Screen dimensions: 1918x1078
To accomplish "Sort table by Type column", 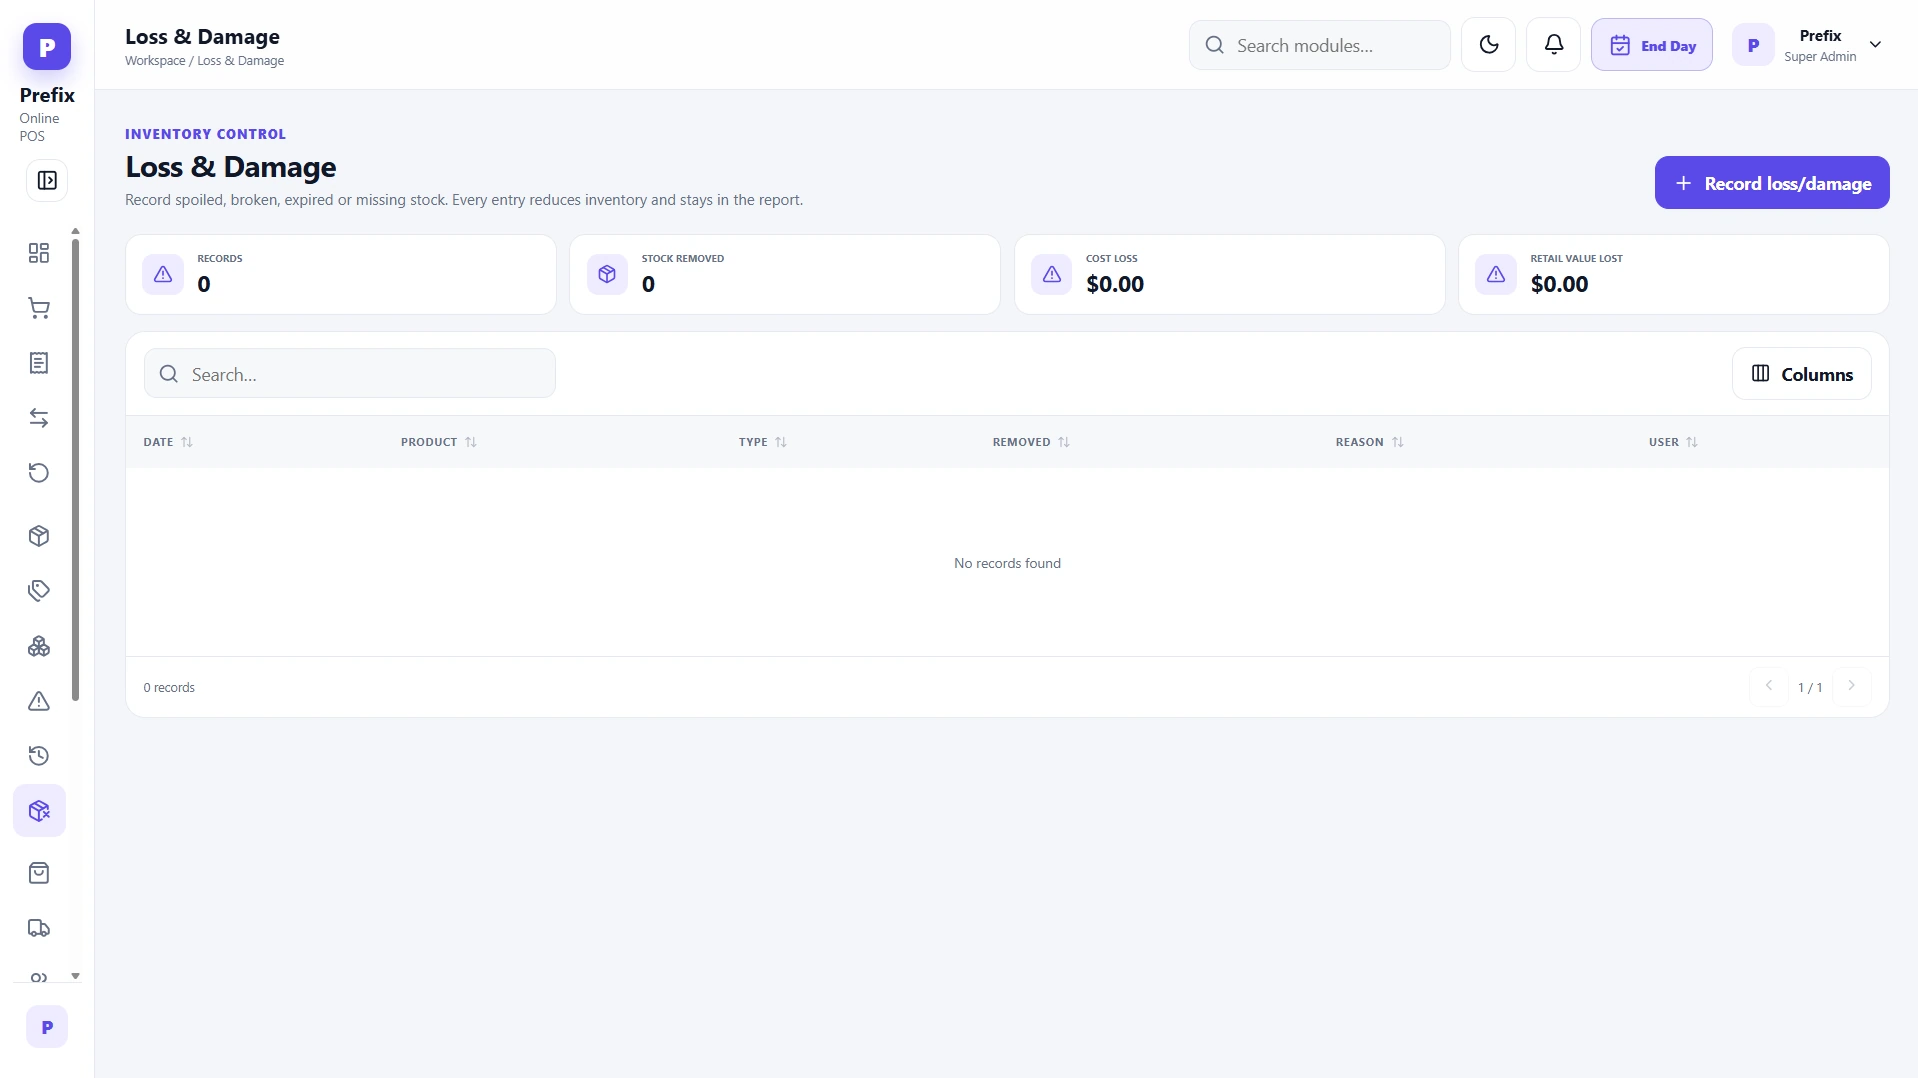I will click(763, 442).
